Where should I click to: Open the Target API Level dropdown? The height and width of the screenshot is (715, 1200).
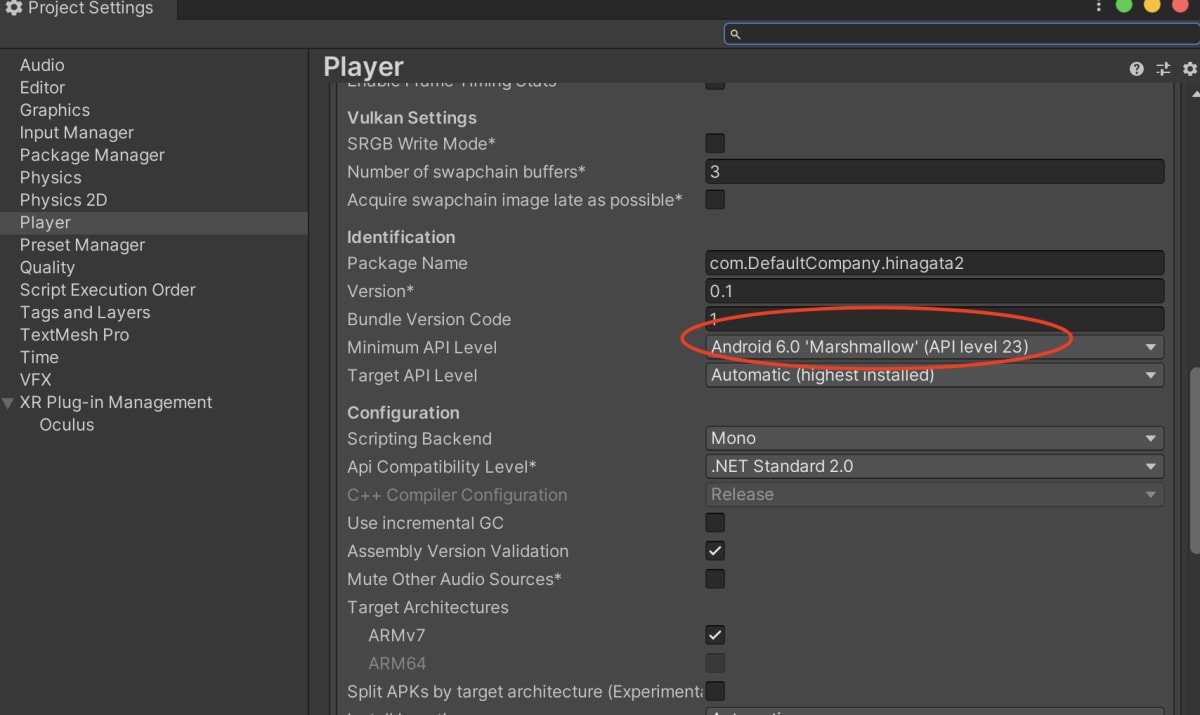click(x=935, y=375)
